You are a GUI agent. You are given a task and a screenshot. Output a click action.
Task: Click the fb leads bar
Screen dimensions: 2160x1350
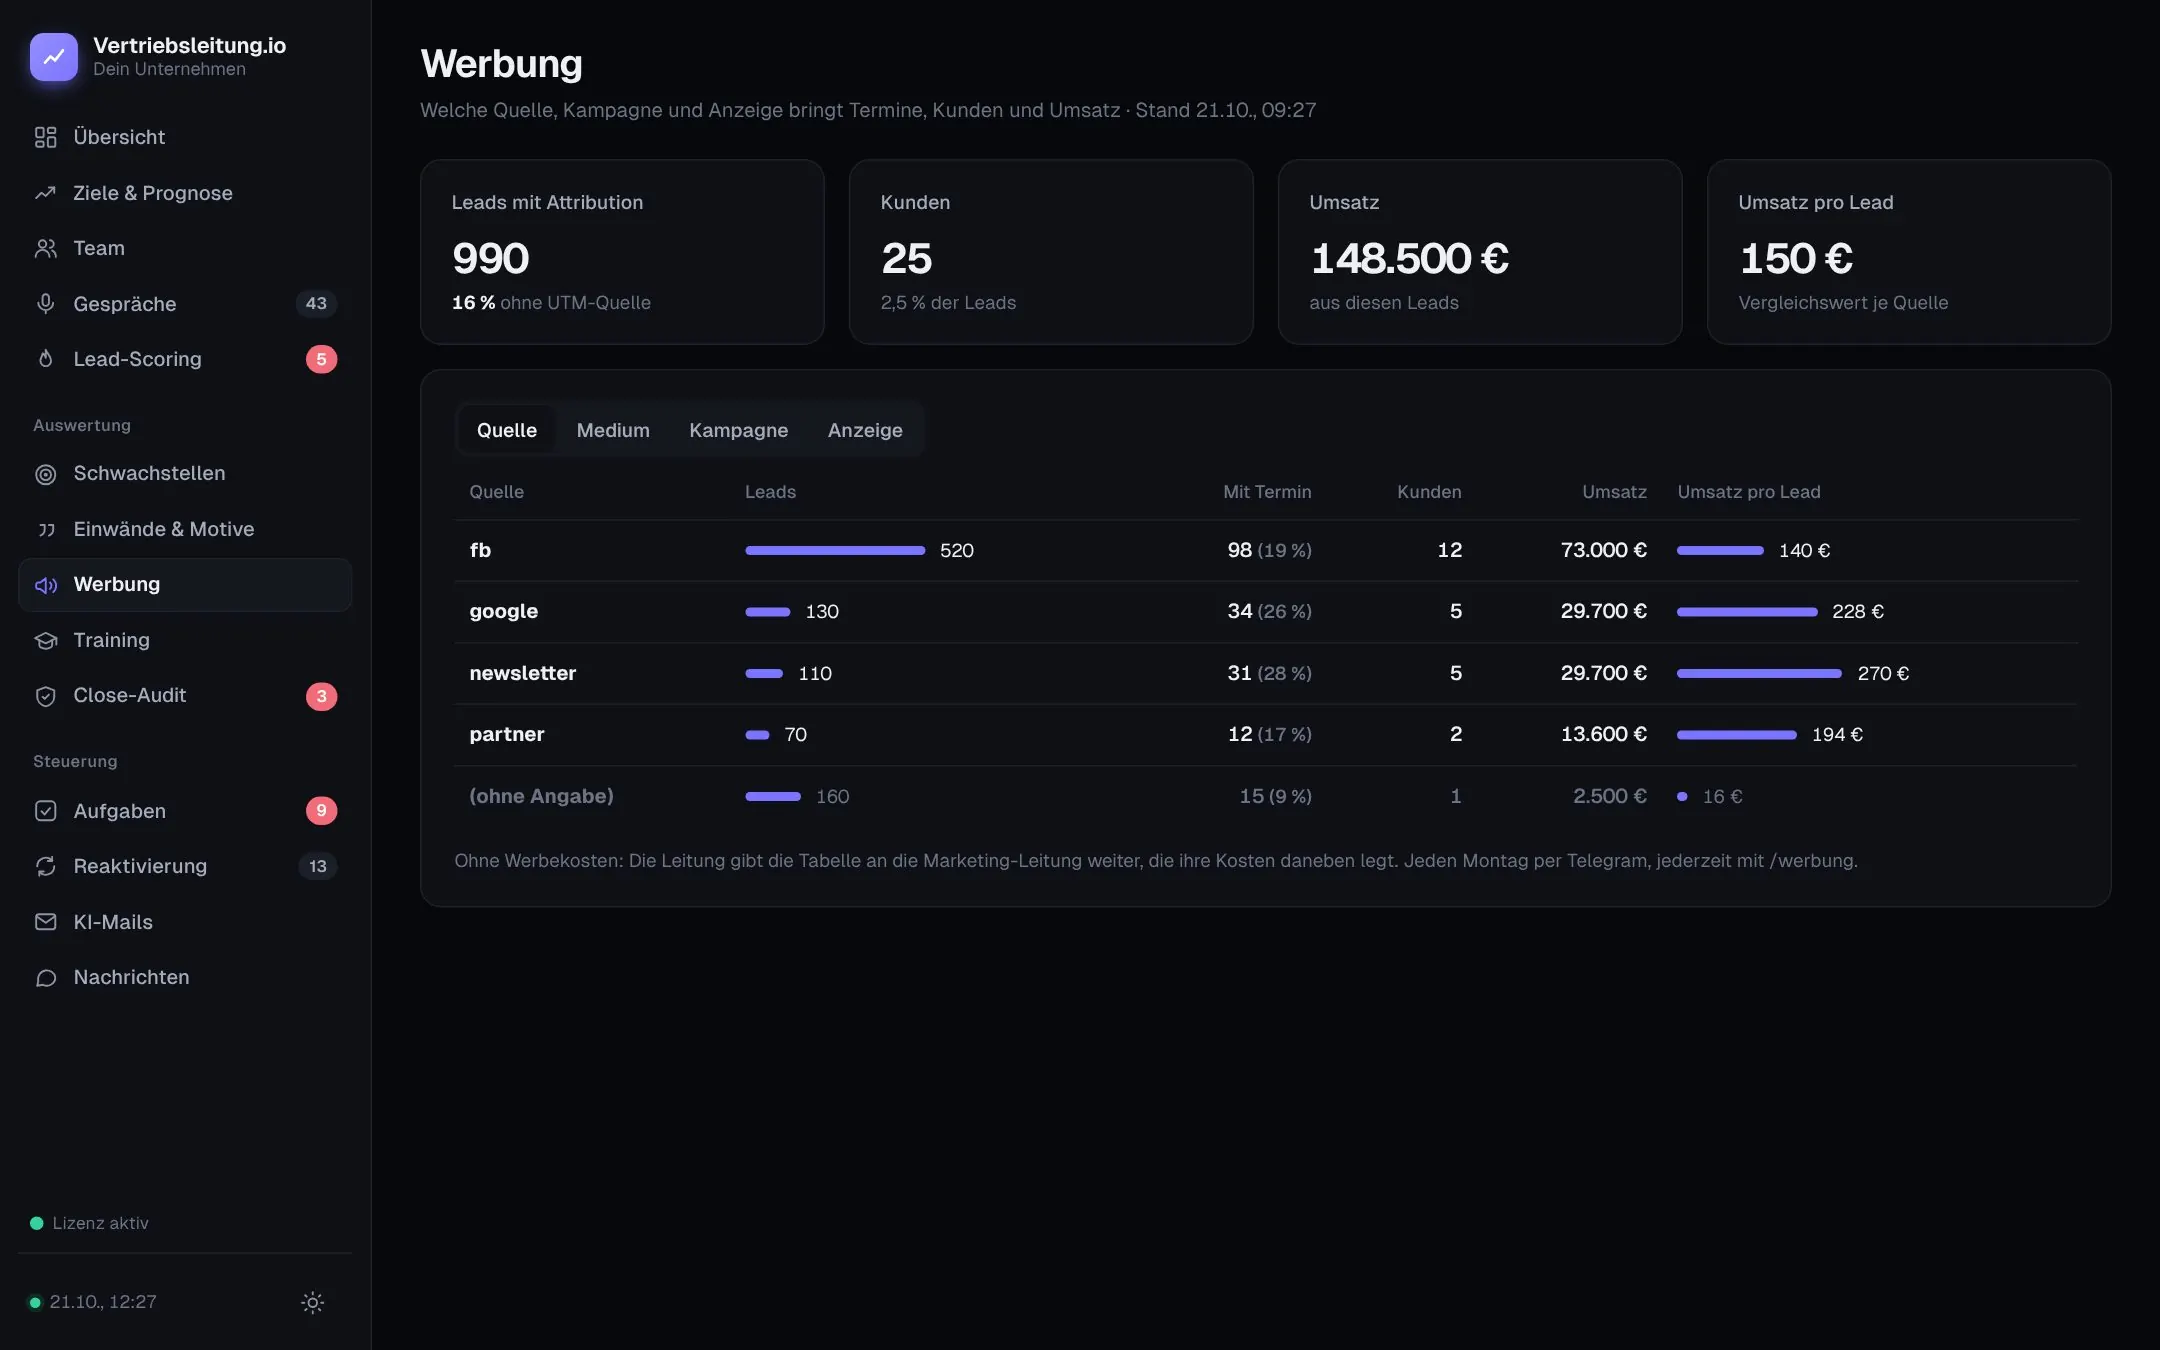[835, 550]
